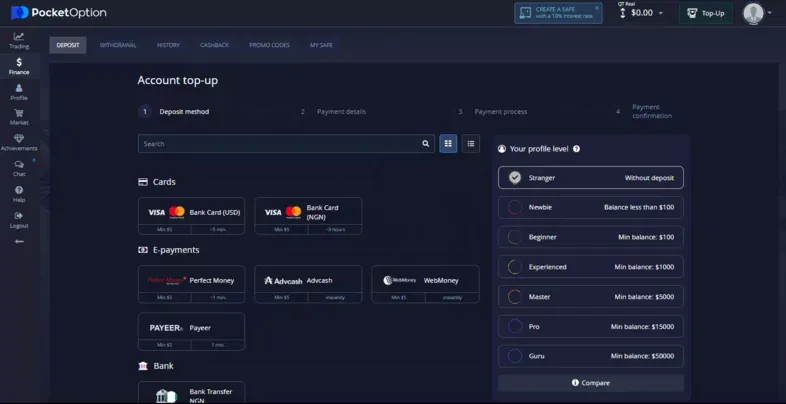Open the Trading section in sidebar

(x=19, y=41)
